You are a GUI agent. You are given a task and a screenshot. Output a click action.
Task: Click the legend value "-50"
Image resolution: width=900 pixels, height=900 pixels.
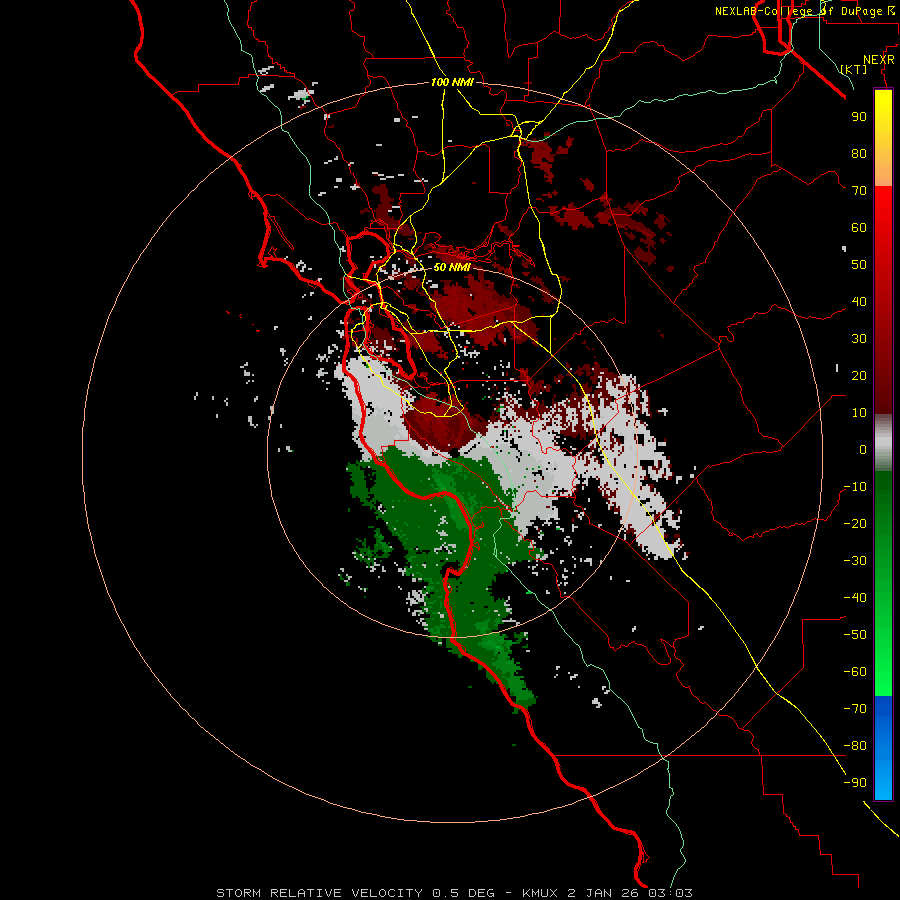point(855,635)
